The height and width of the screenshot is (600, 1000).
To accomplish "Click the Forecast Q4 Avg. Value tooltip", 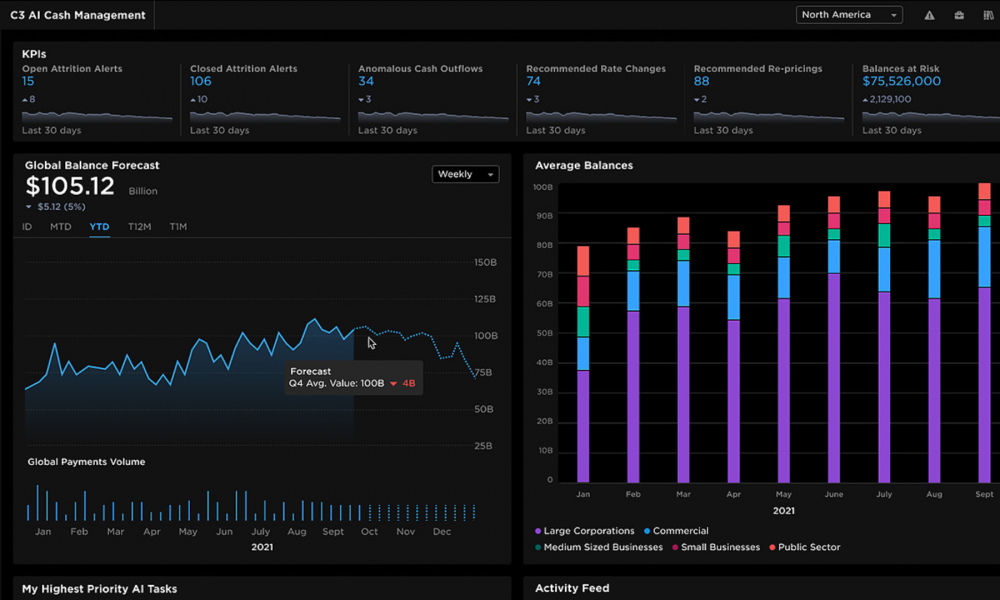I will (353, 377).
